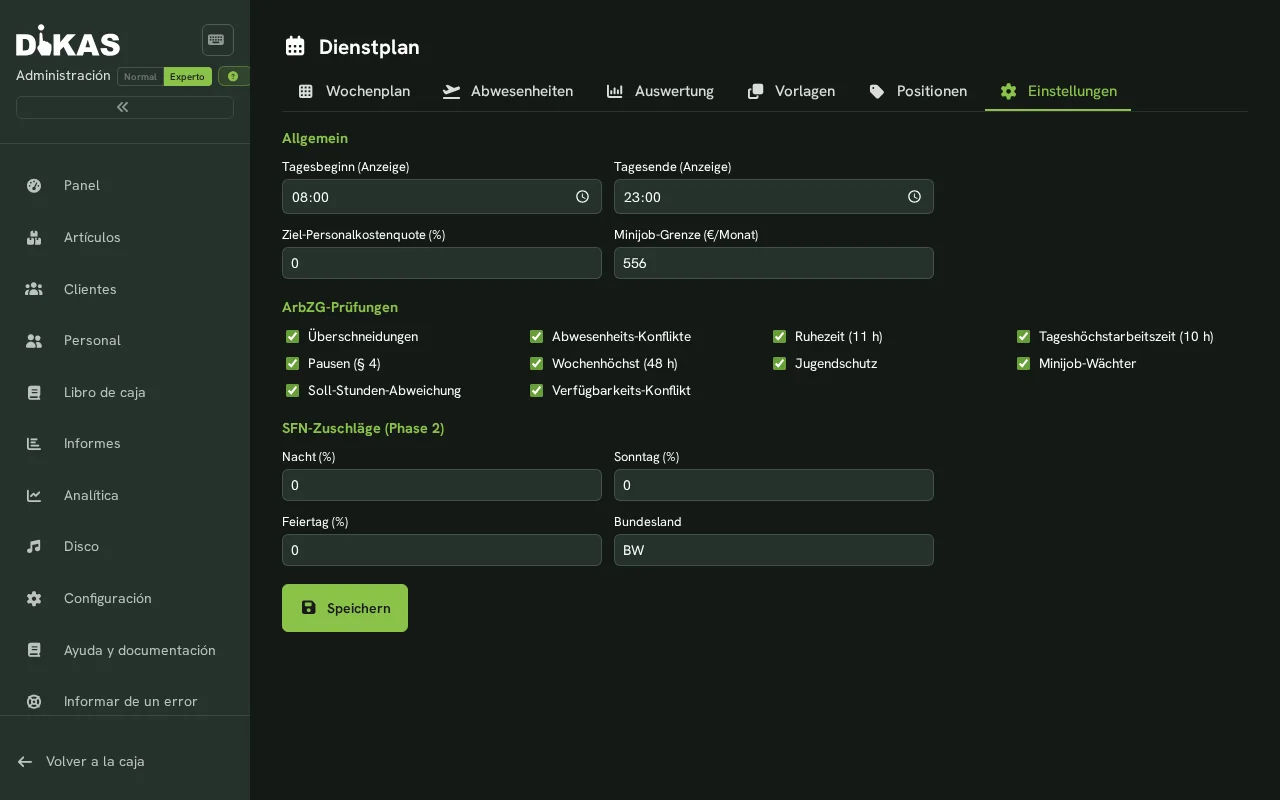Click the Dienstplan calendar icon in header
This screenshot has height=800, width=1280.
click(295, 46)
